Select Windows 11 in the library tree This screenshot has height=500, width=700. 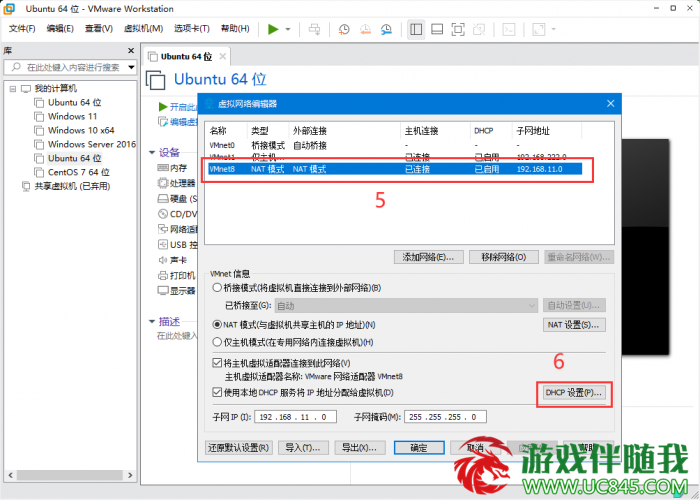point(72,117)
